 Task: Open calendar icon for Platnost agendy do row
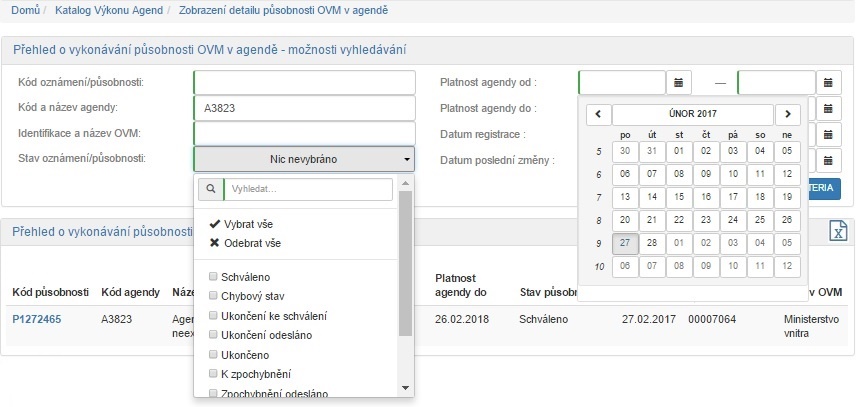tap(829, 108)
